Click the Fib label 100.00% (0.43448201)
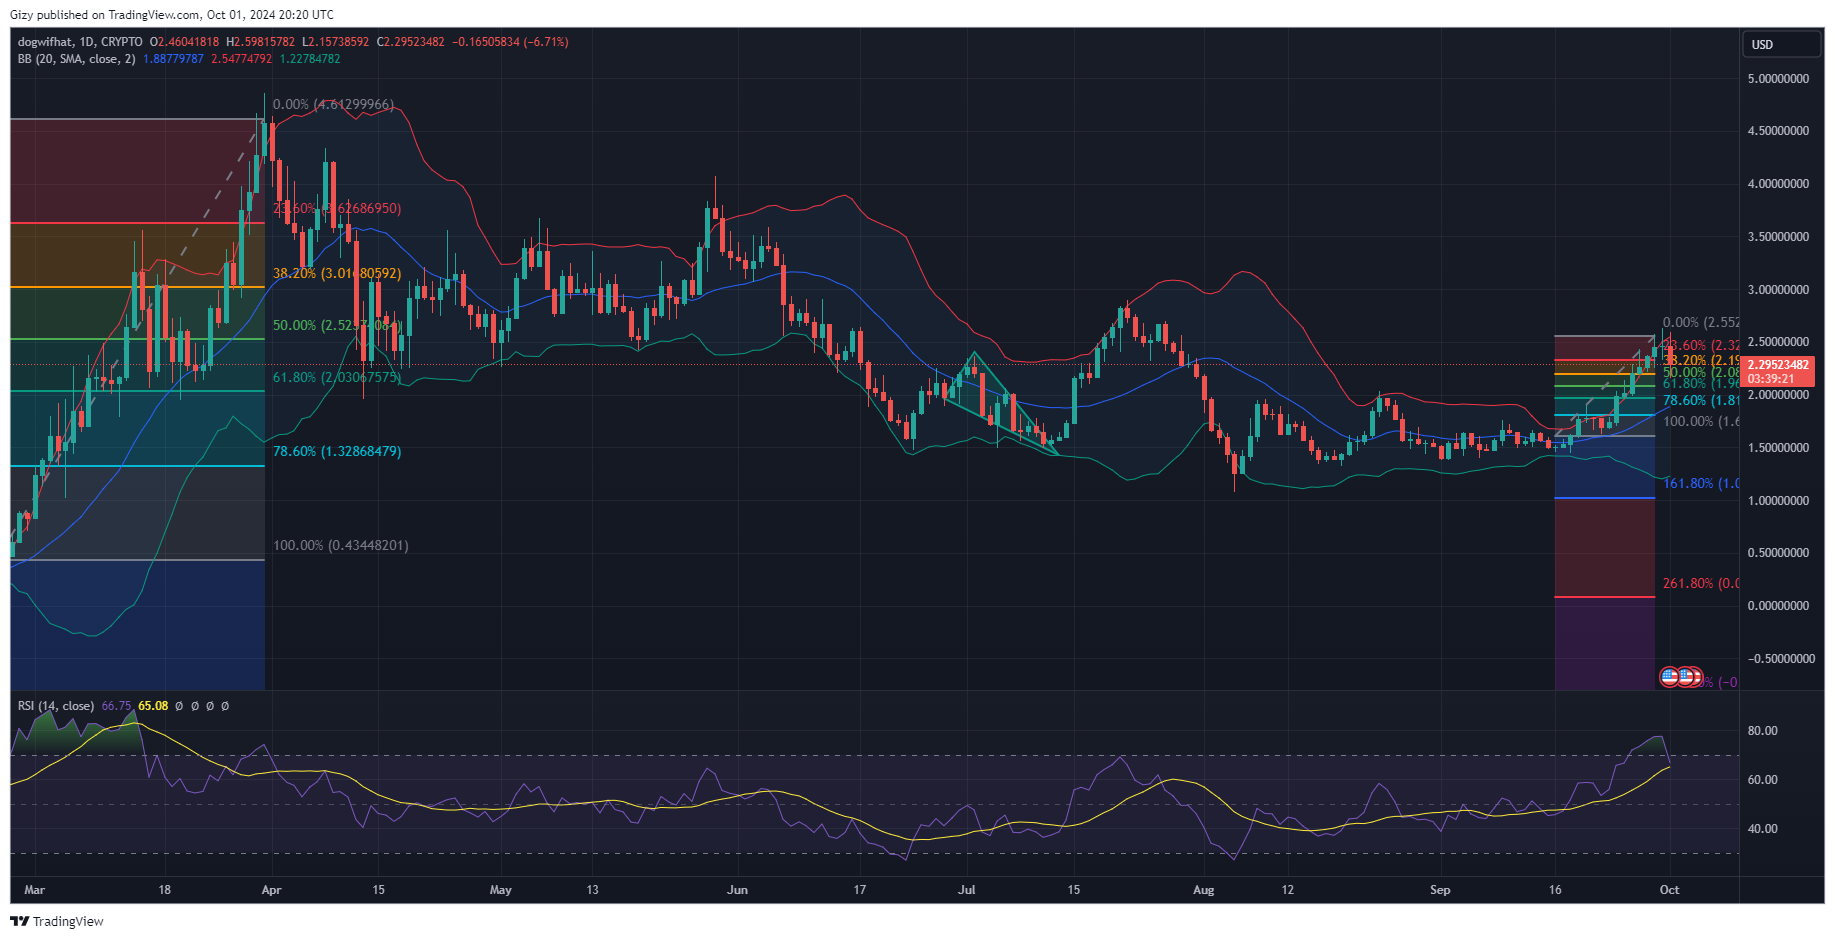Screen dimensions: 1835x939 coord(340,545)
